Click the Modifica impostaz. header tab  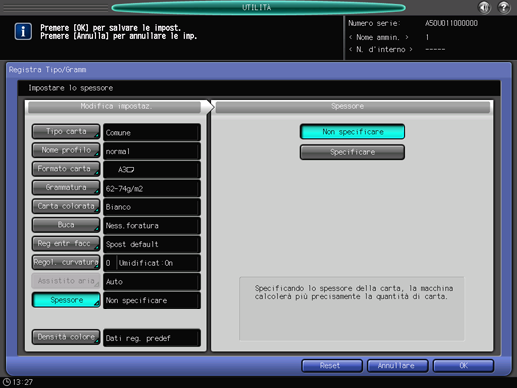pos(115,107)
